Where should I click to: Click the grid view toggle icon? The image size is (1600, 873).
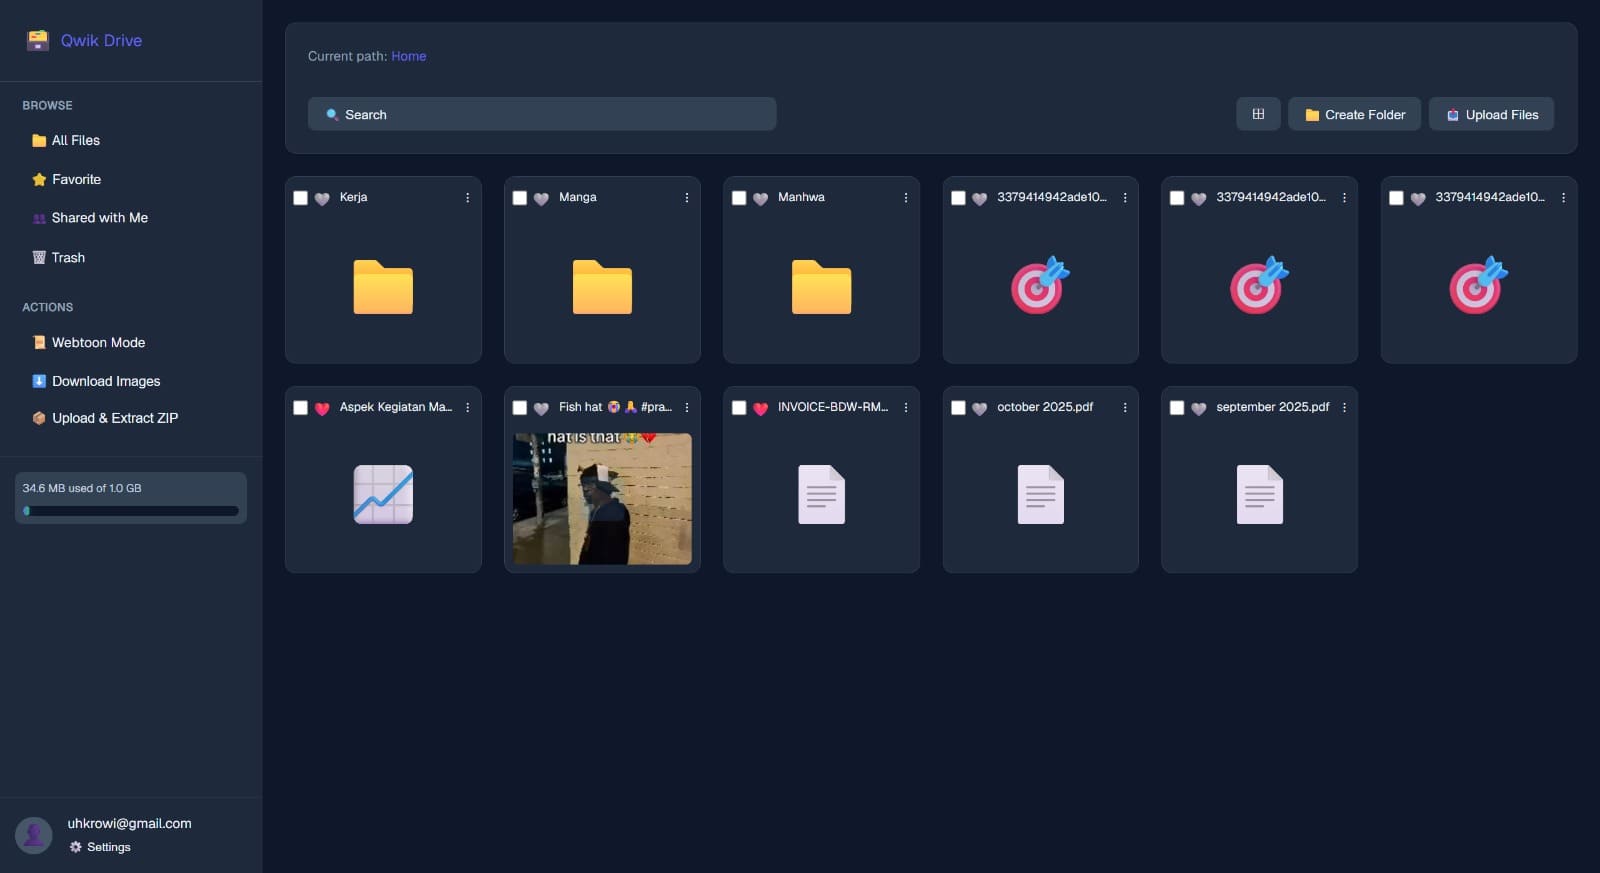(x=1258, y=114)
